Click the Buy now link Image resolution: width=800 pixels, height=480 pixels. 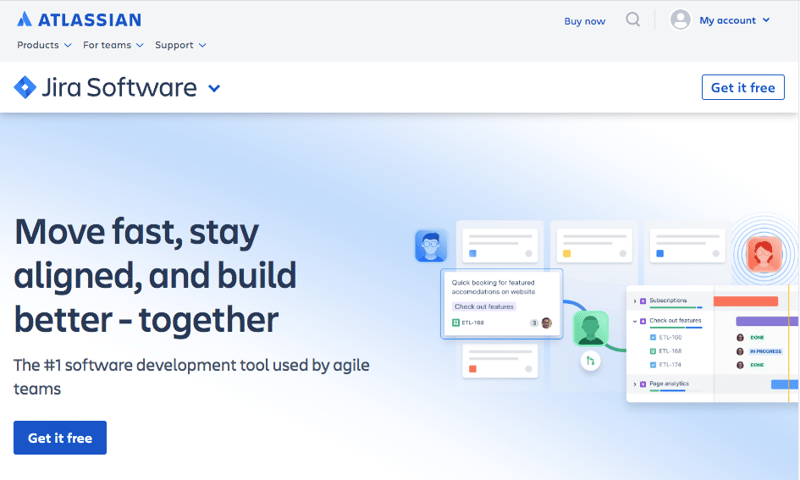(585, 21)
